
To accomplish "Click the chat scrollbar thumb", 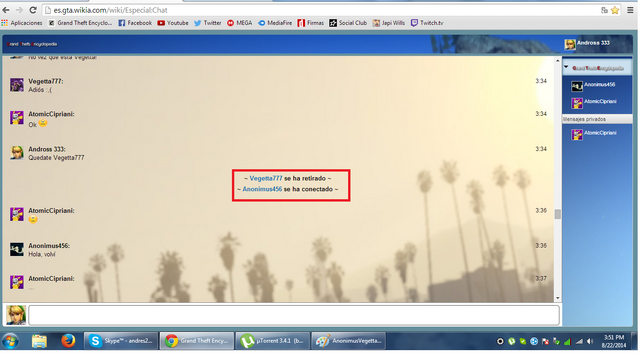I will coord(558,214).
